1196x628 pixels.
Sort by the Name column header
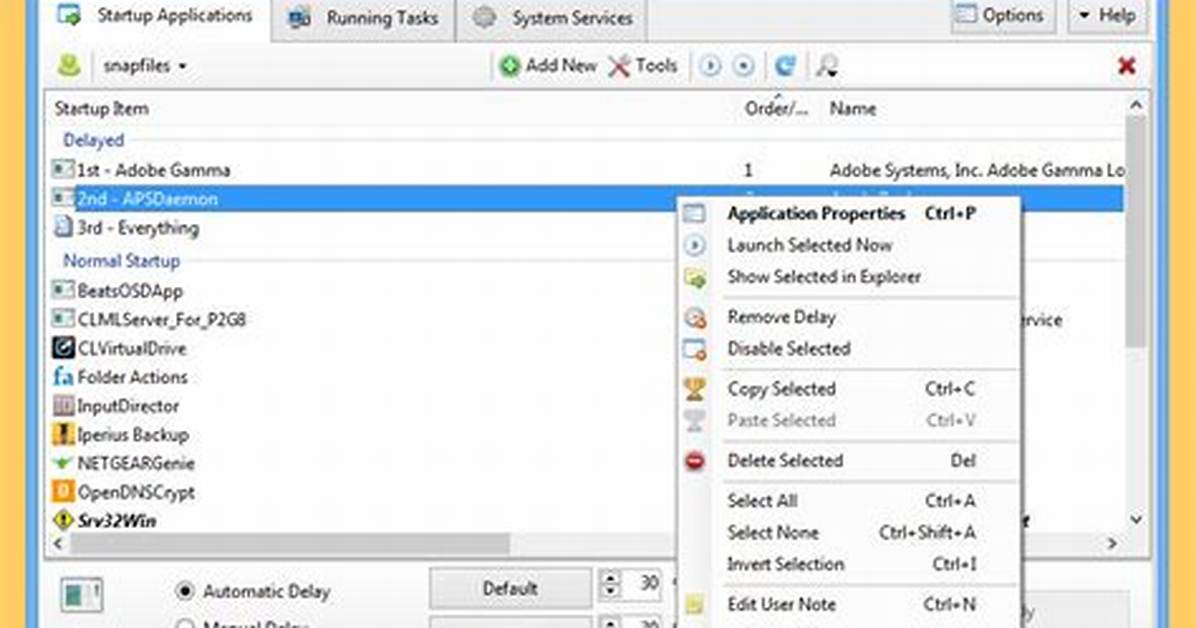[x=853, y=109]
